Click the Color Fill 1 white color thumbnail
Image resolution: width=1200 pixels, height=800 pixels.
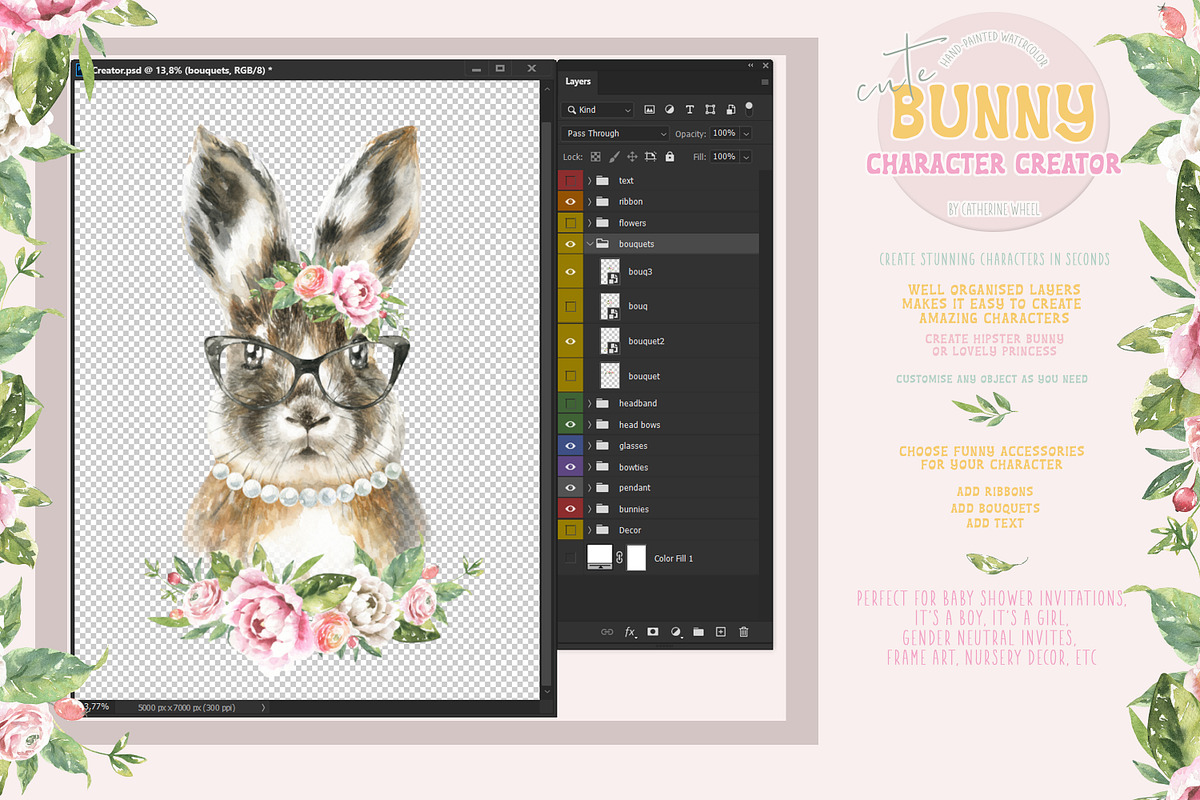click(599, 557)
